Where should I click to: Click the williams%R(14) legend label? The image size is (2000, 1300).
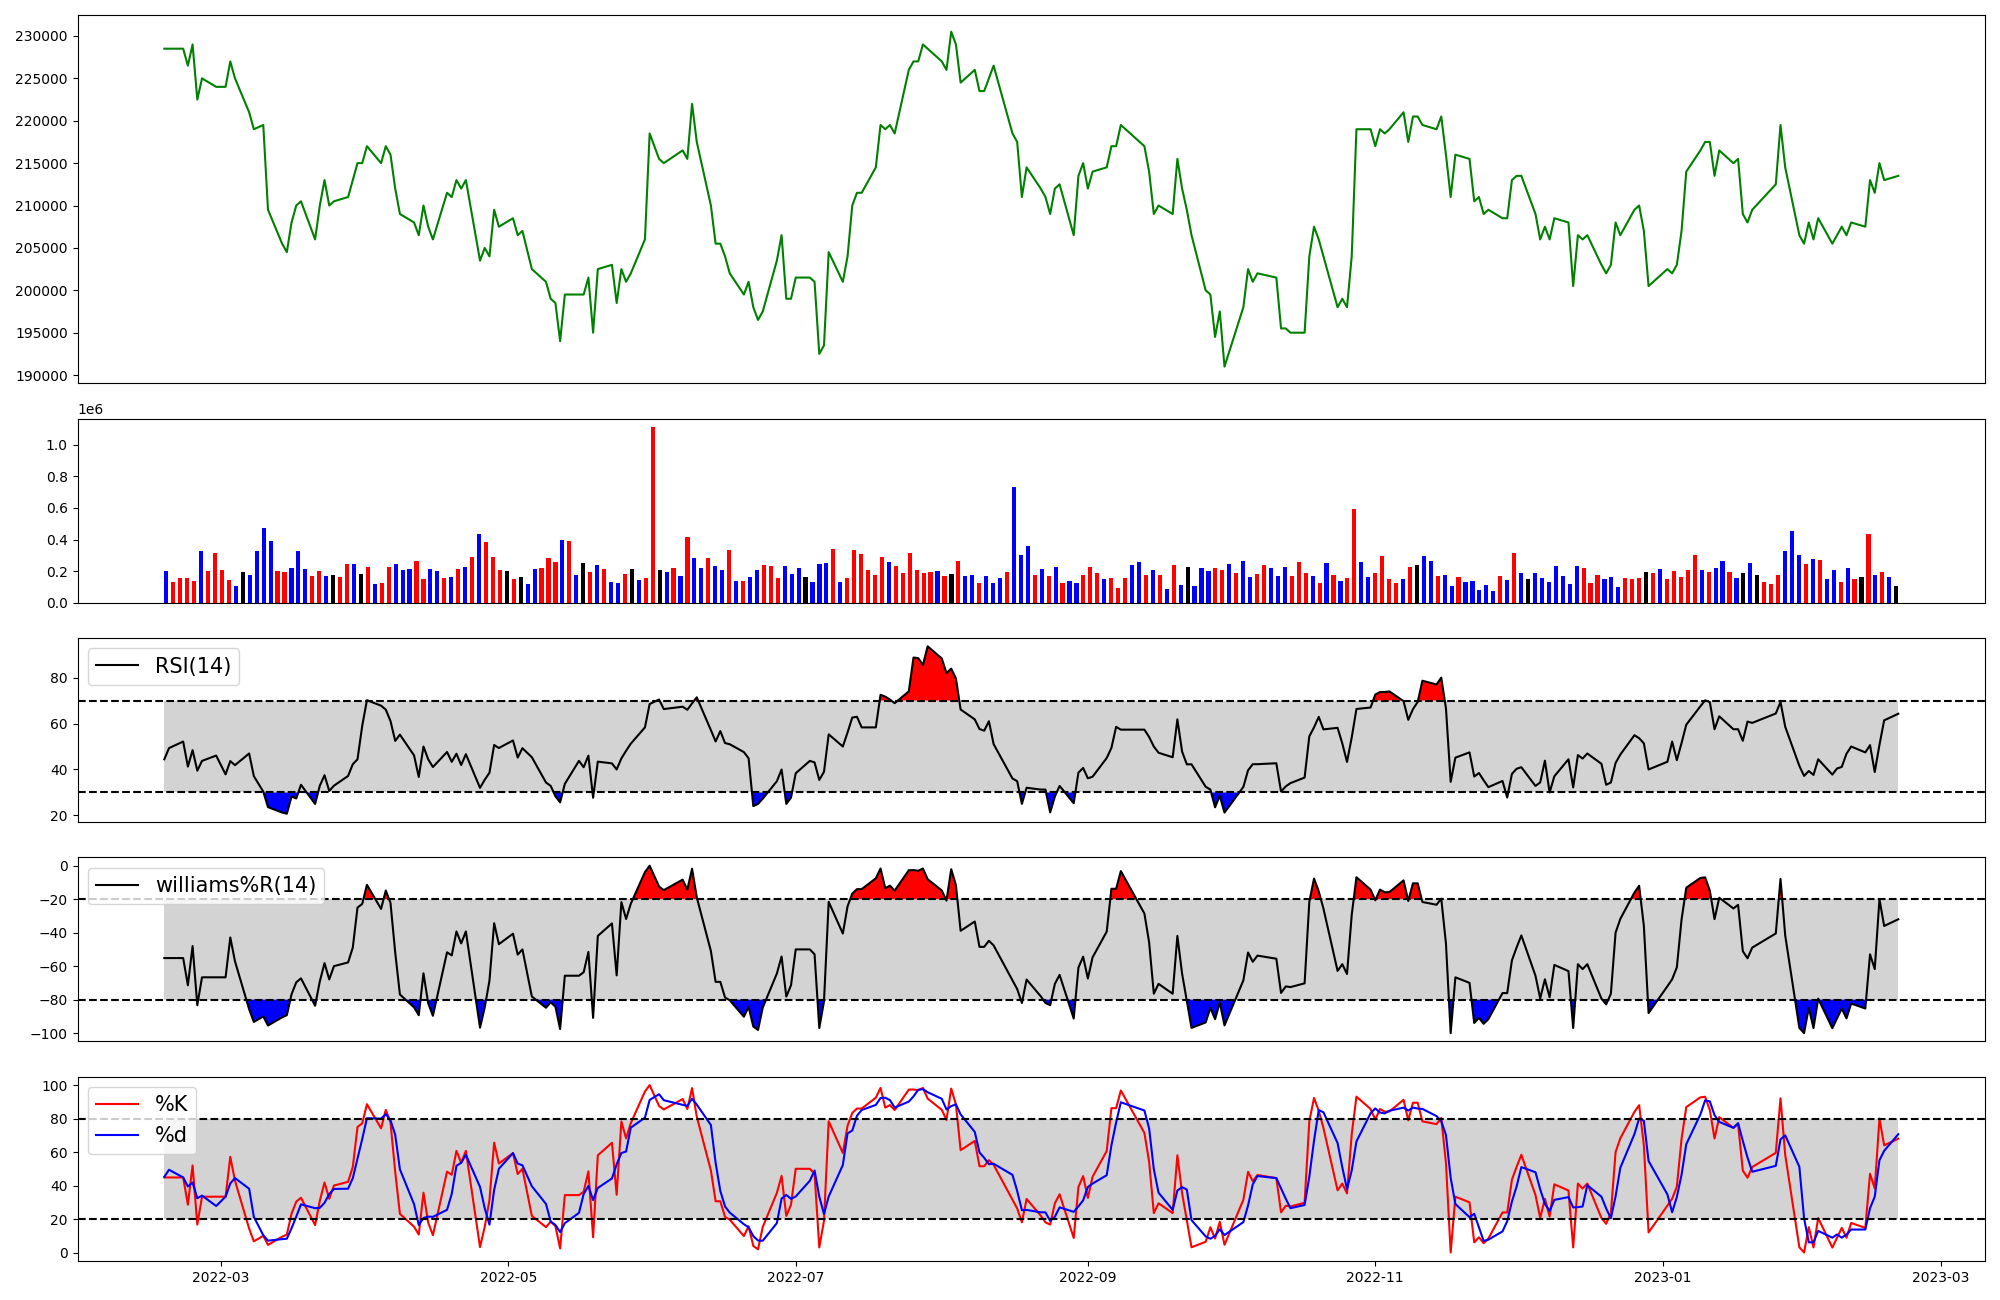[x=235, y=885]
